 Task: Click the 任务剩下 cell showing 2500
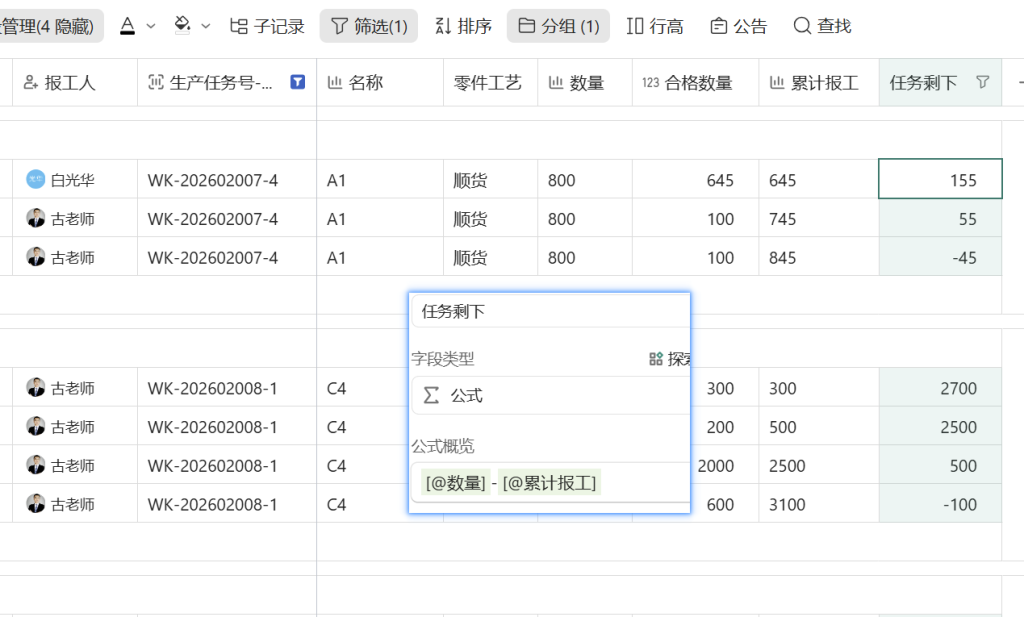click(940, 426)
